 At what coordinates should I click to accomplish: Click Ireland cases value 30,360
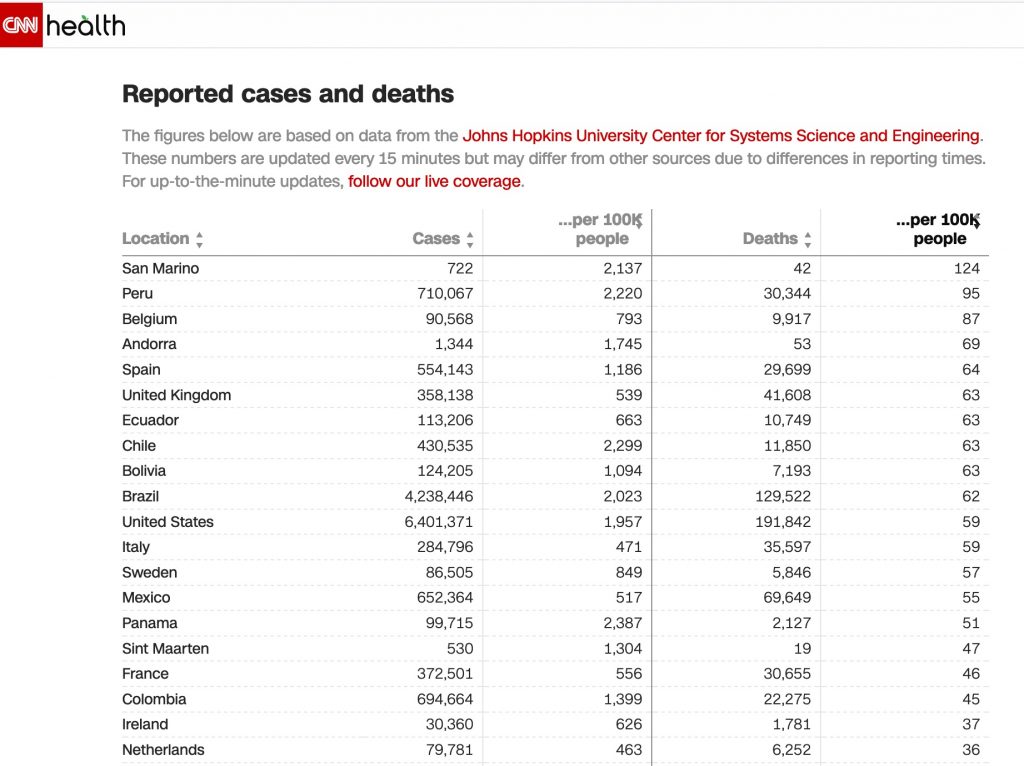(449, 724)
